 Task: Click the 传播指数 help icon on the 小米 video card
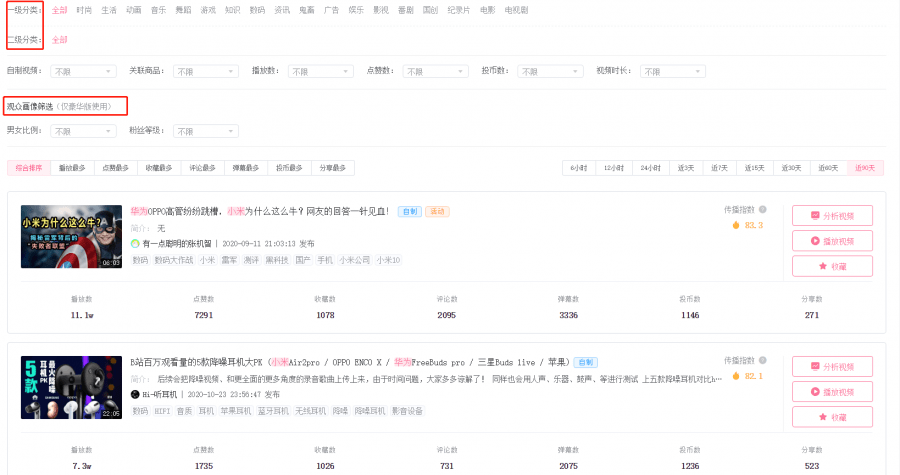tap(762, 209)
